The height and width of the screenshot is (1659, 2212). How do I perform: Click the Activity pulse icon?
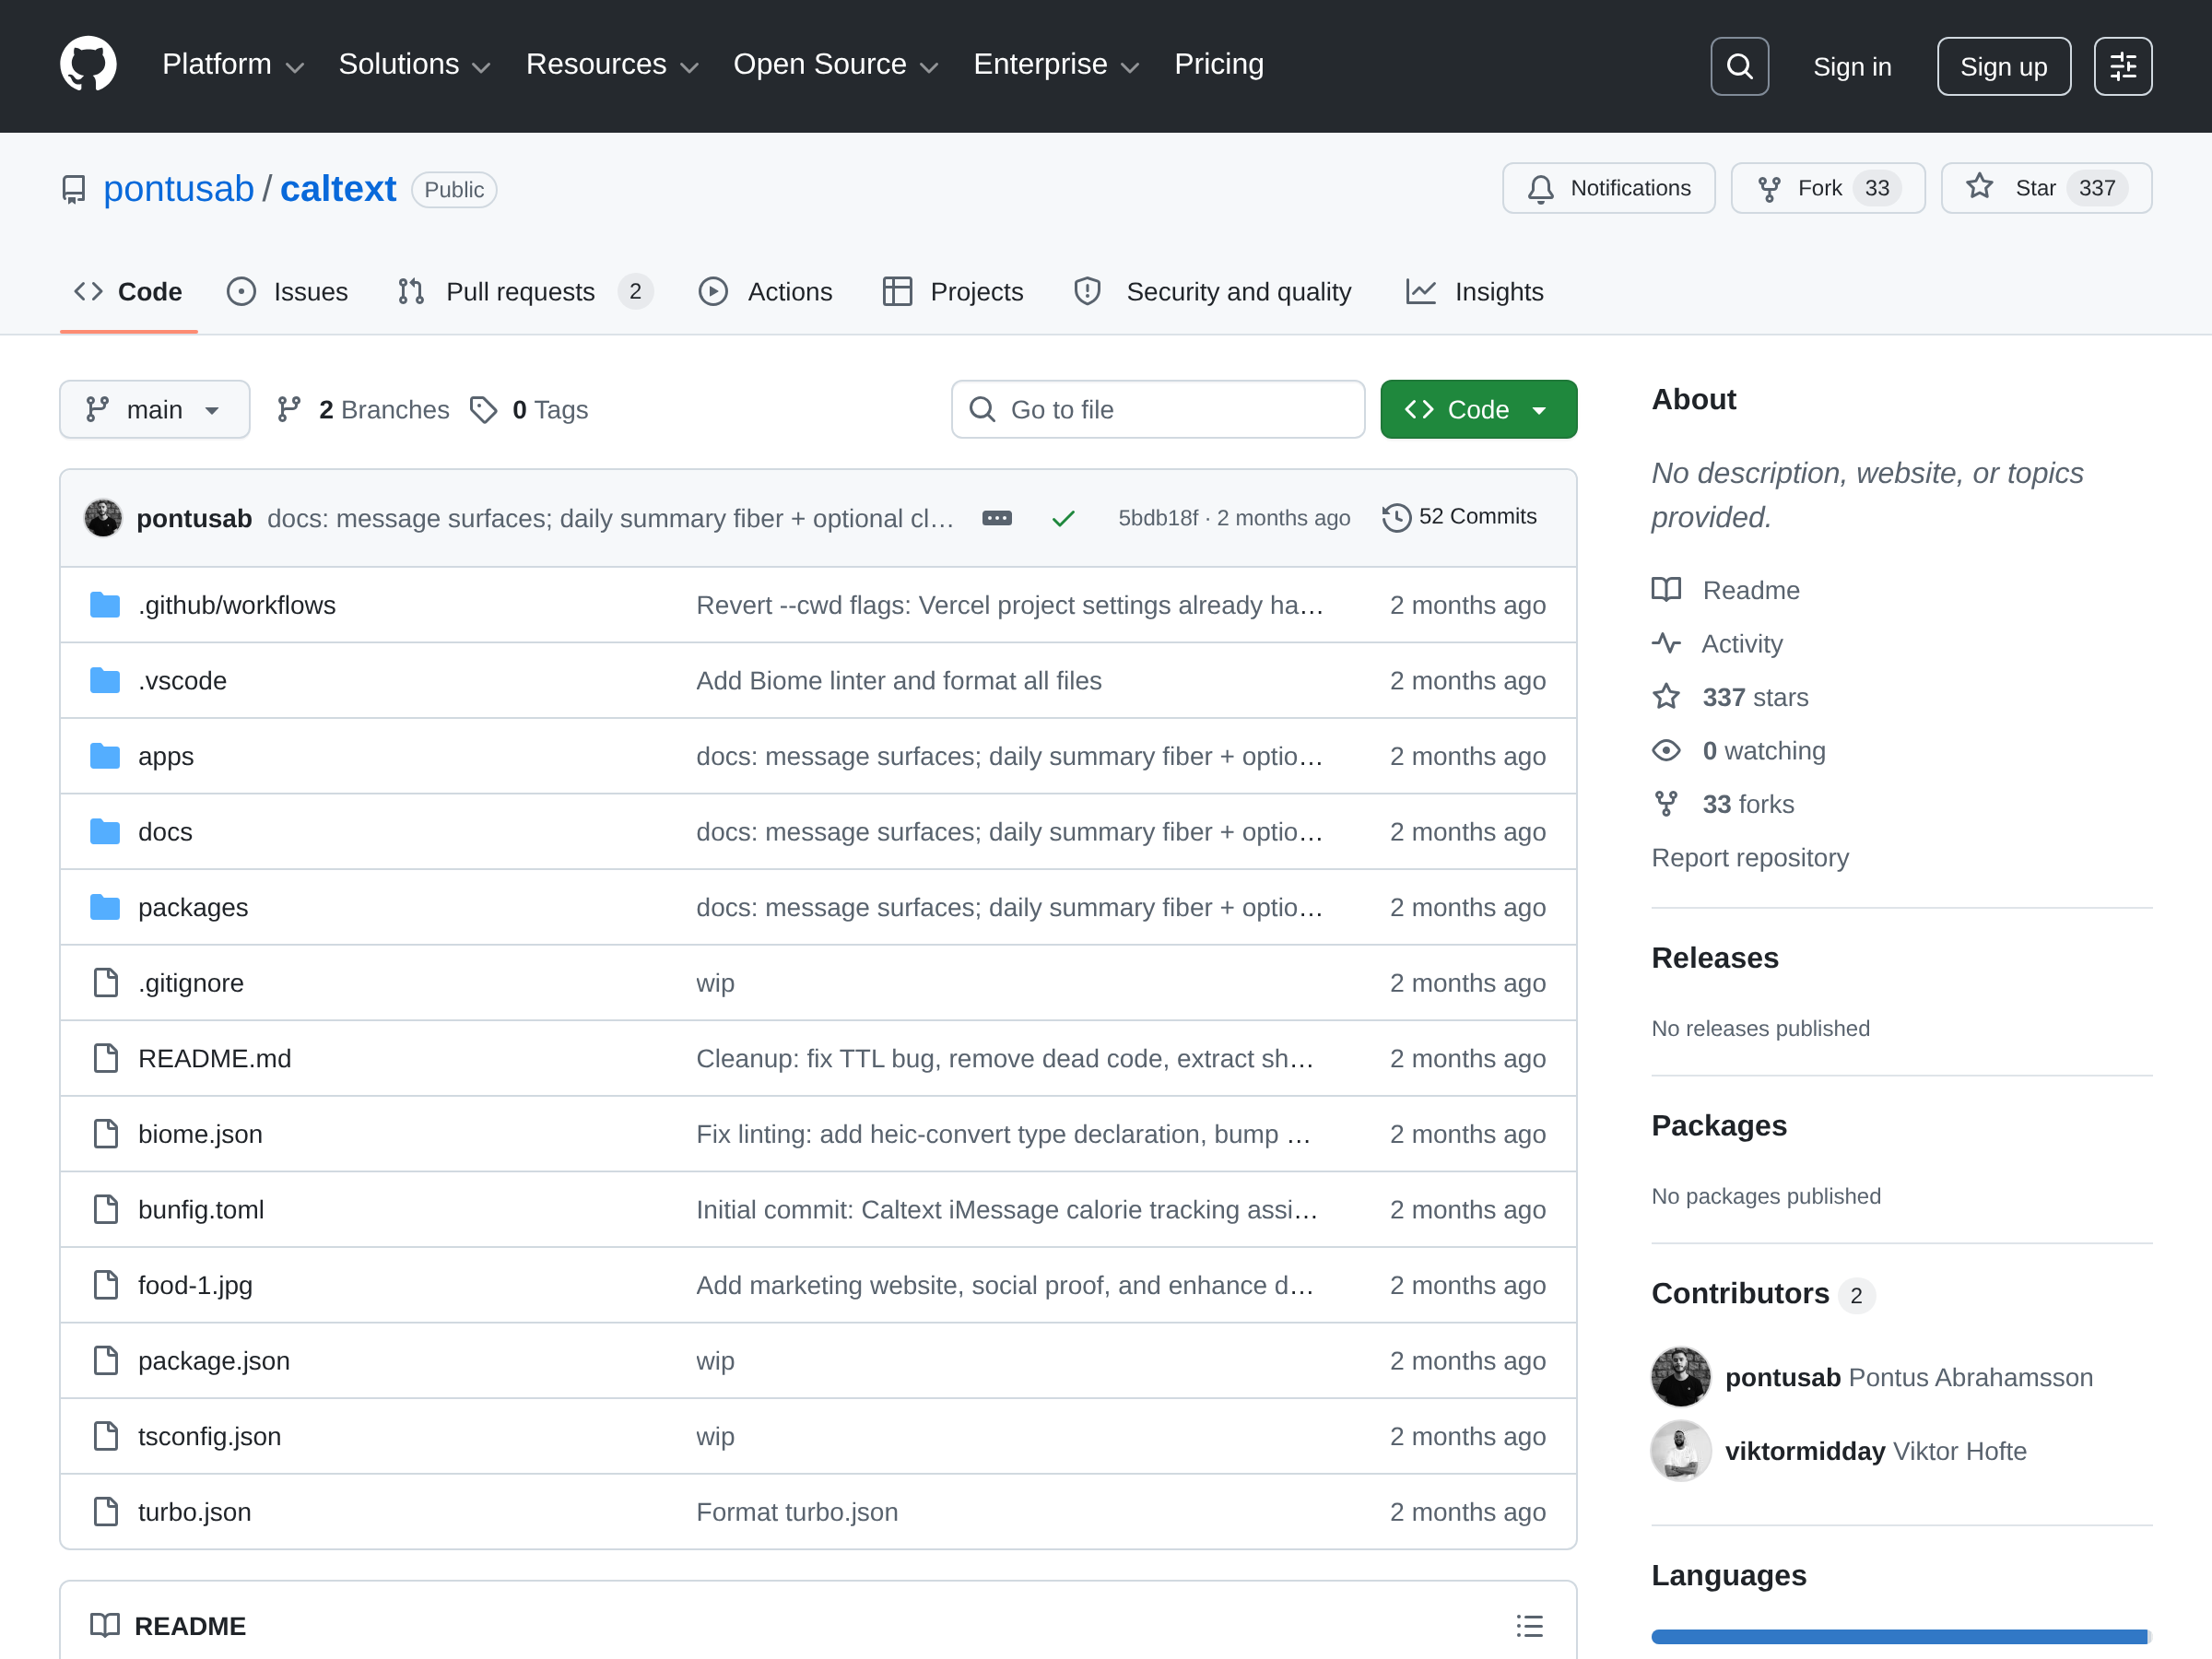tap(1666, 644)
